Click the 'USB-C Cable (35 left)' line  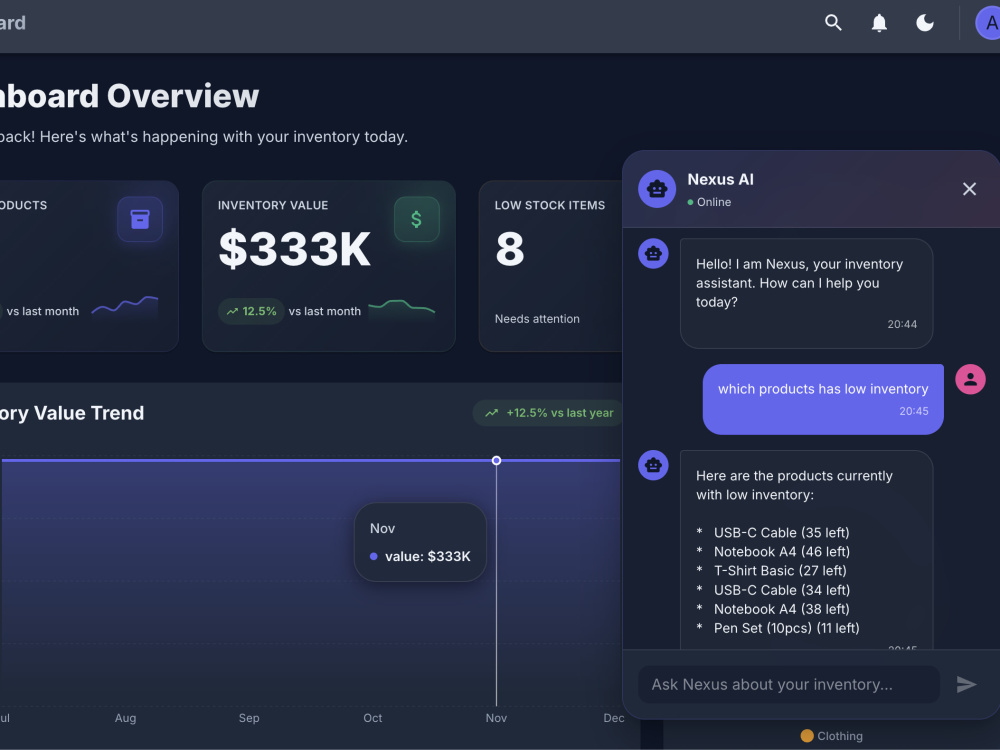(x=781, y=533)
